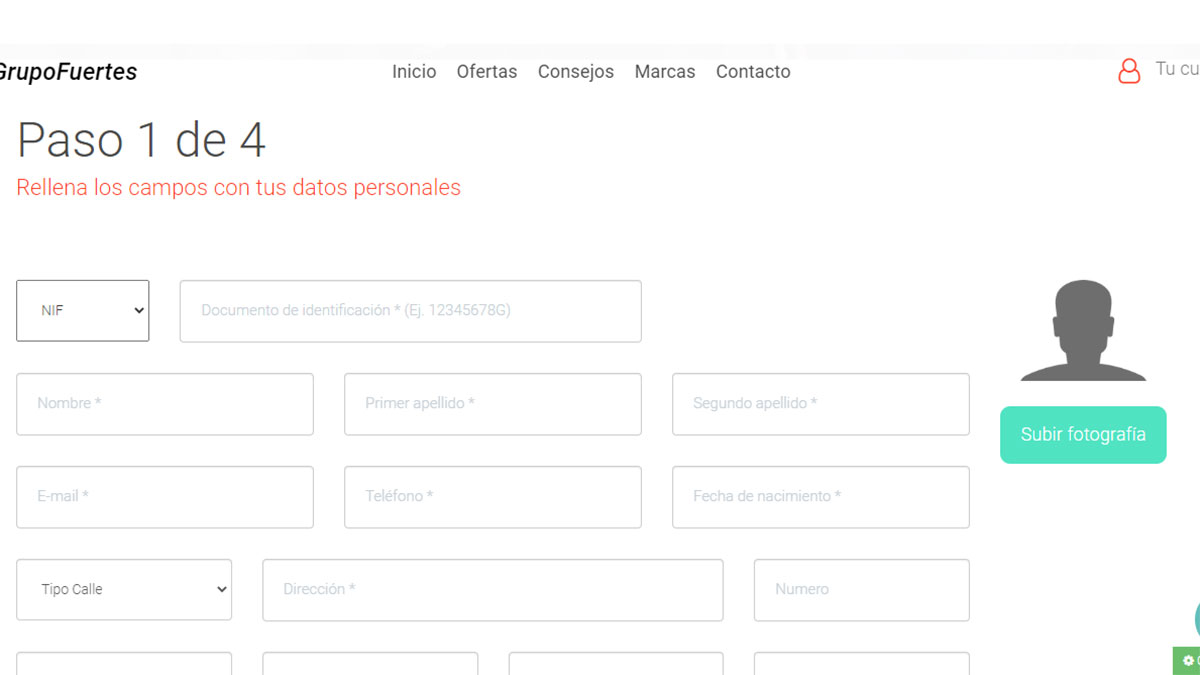The height and width of the screenshot is (675, 1200).
Task: Go to the Consejos page
Action: point(576,71)
